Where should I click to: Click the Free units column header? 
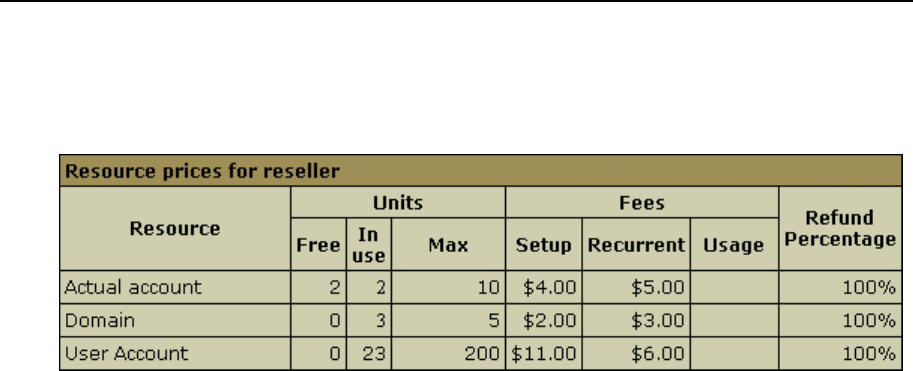coord(318,245)
